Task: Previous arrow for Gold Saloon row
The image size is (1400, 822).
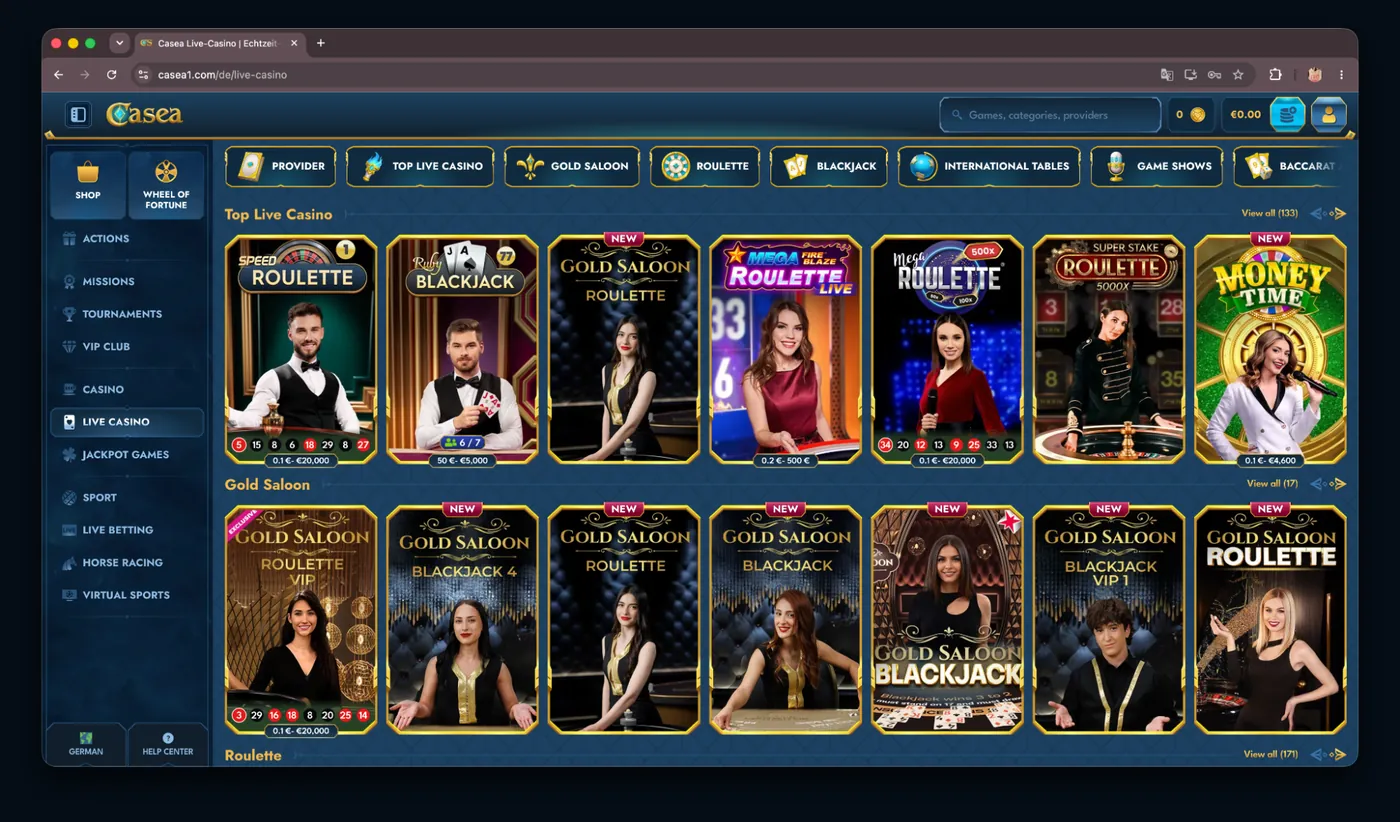Action: (x=1317, y=484)
